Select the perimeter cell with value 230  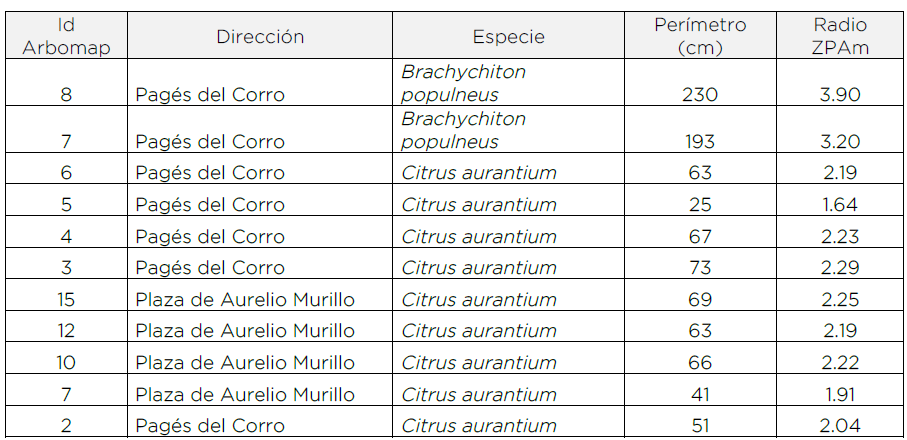(x=700, y=95)
